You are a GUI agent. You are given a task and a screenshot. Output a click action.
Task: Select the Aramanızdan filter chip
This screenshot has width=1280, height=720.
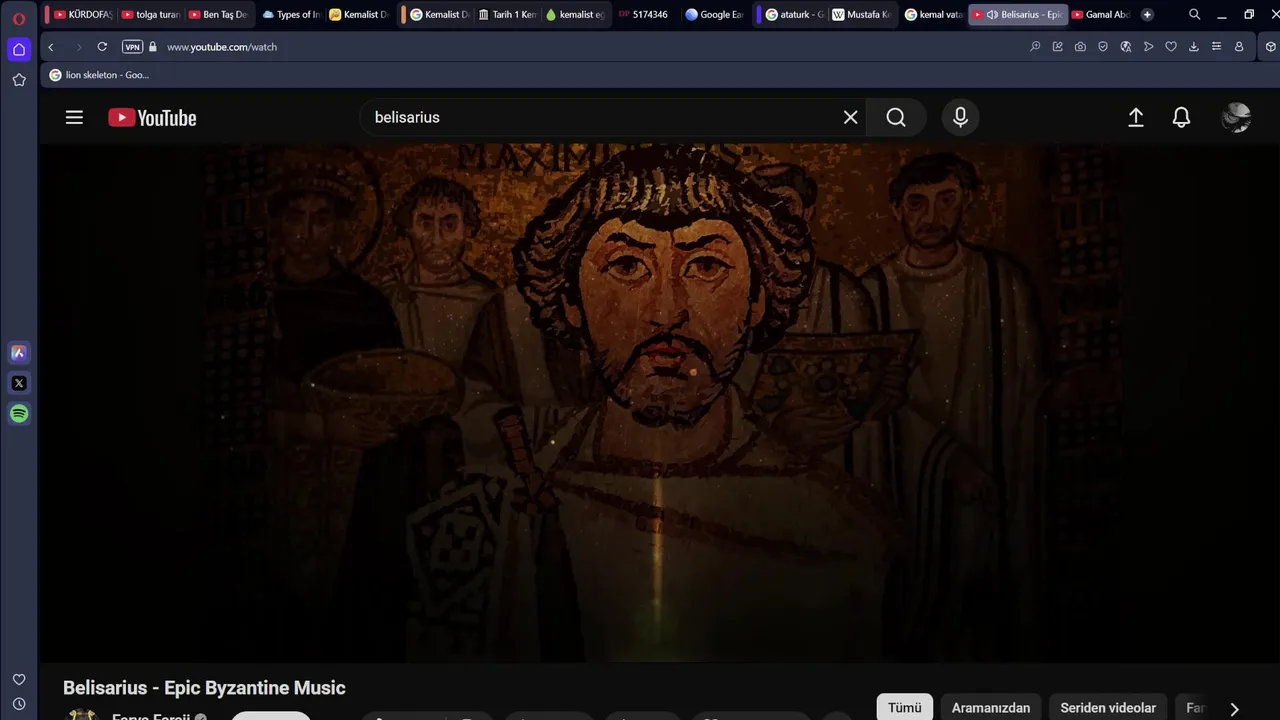tap(990, 707)
